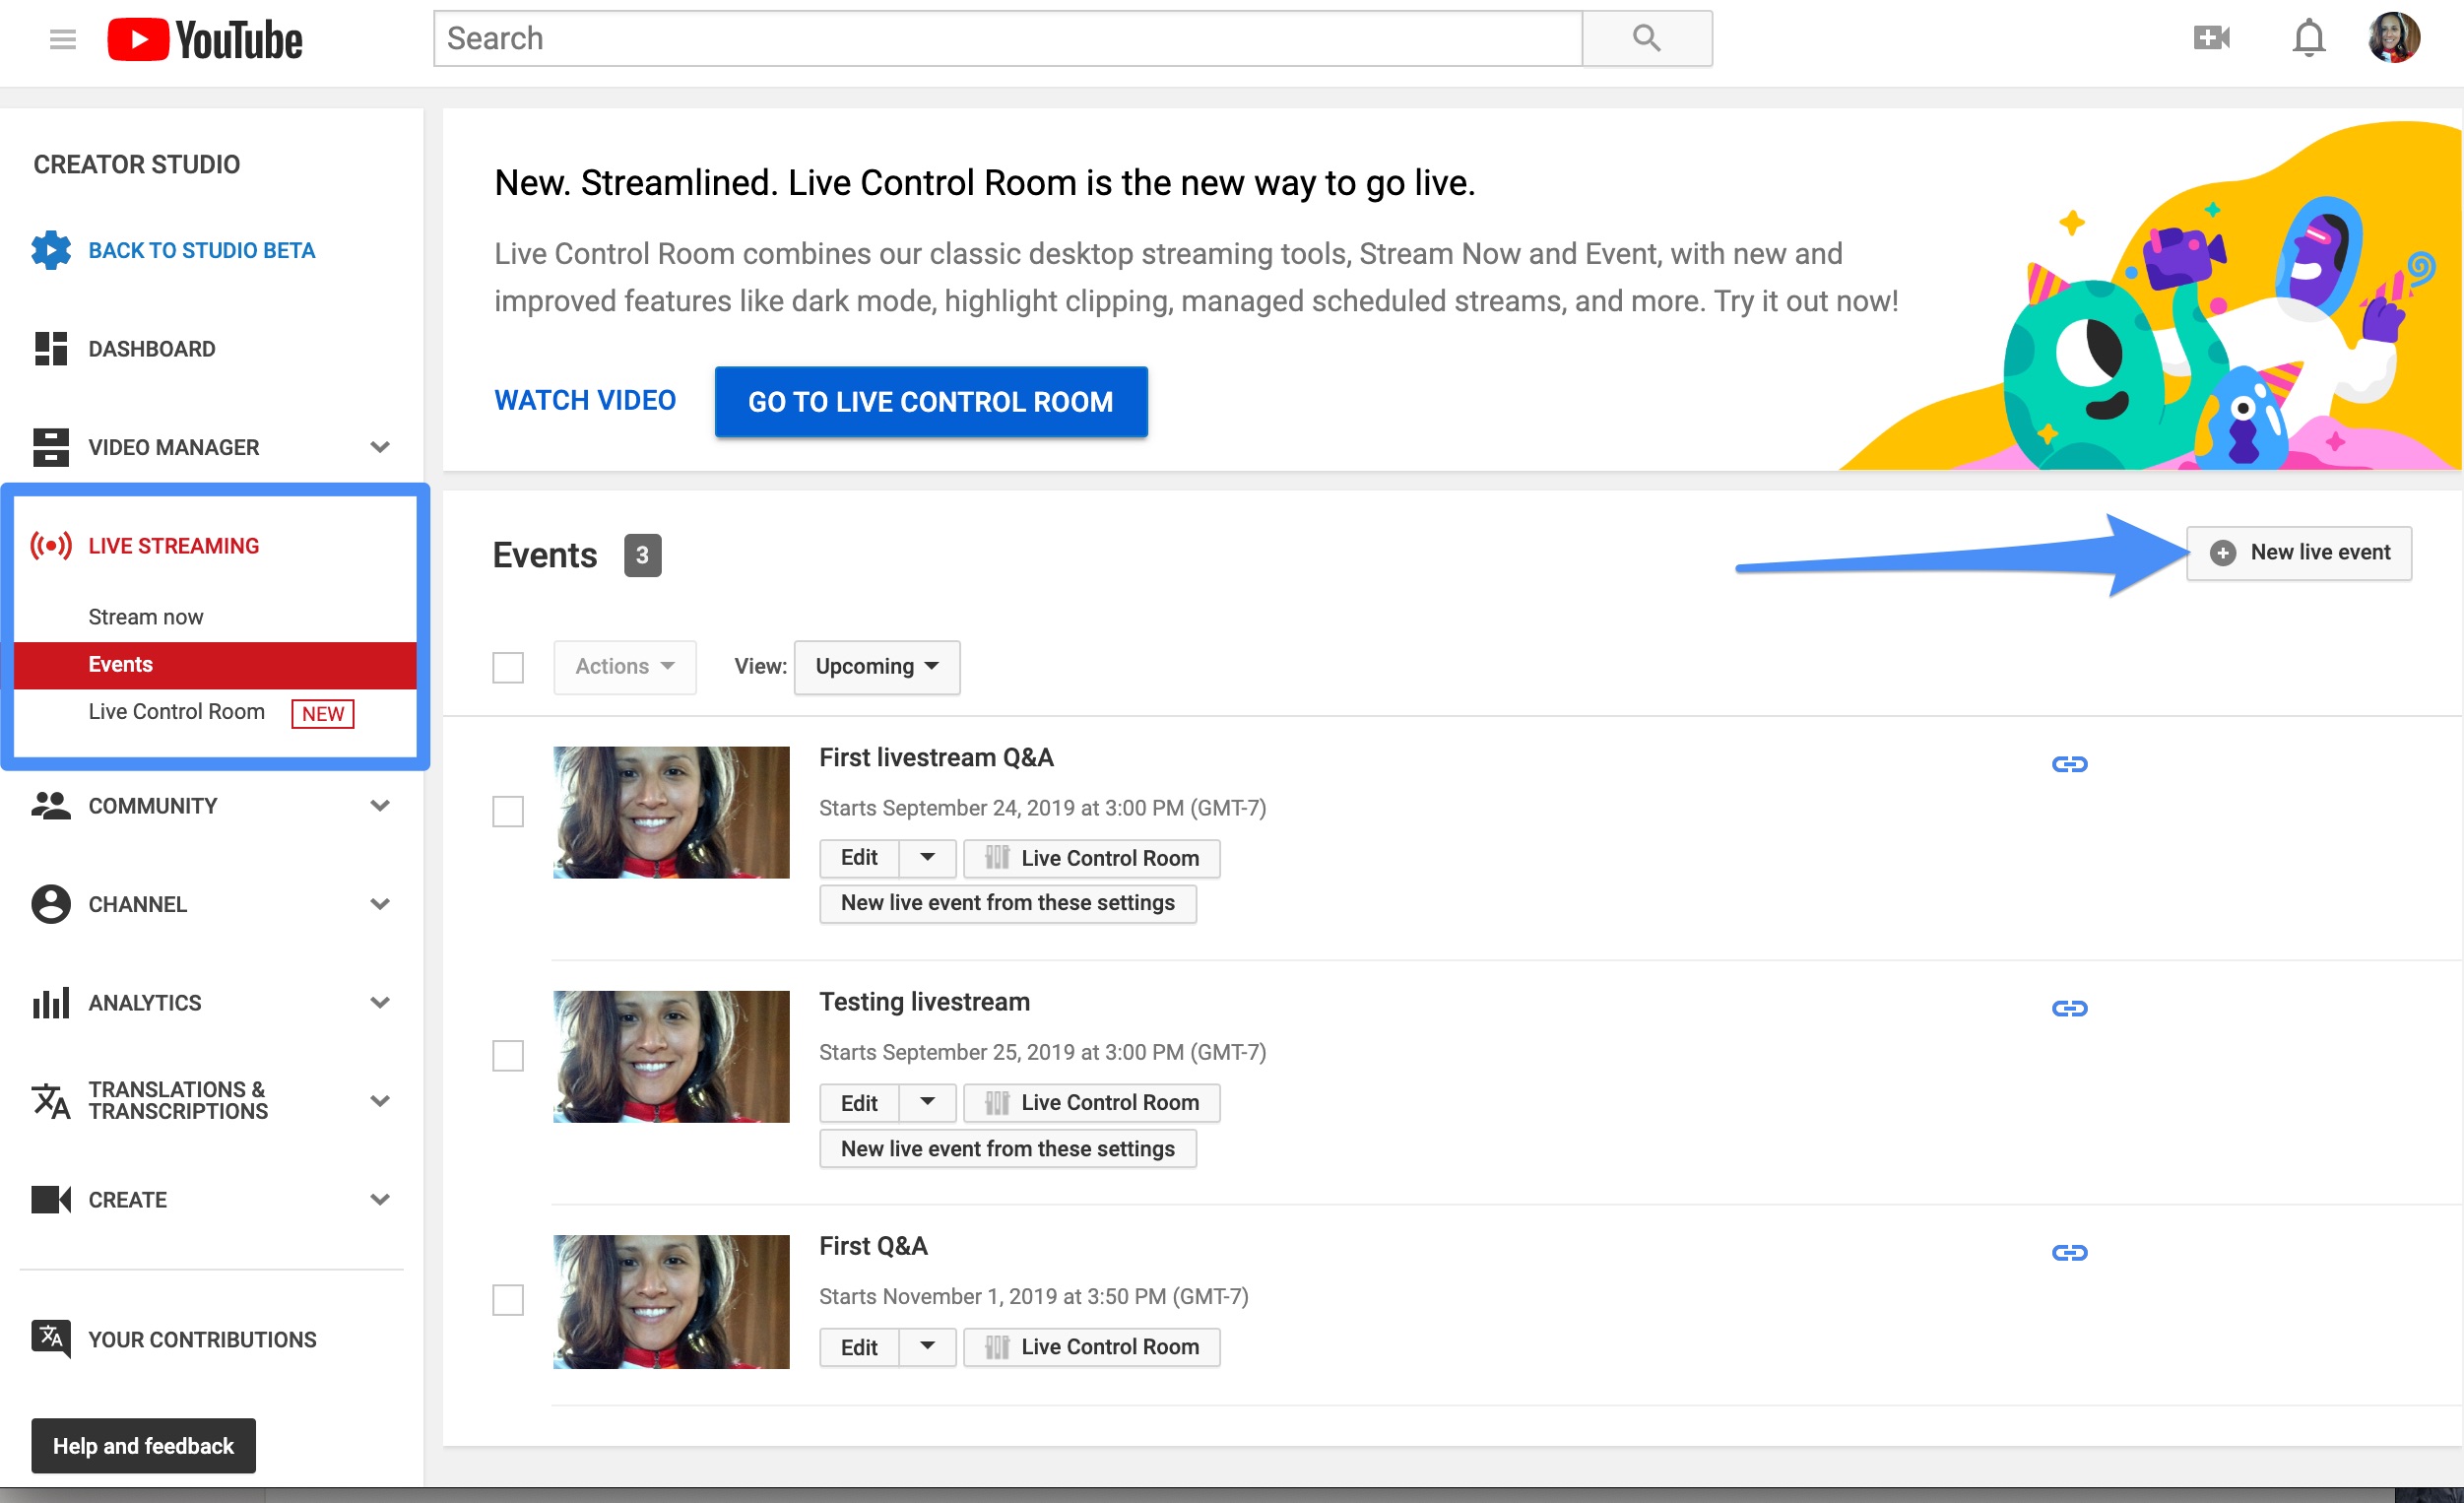2464x1503 pixels.
Task: Expand Translations & Transcriptions chevron
Action: (380, 1101)
